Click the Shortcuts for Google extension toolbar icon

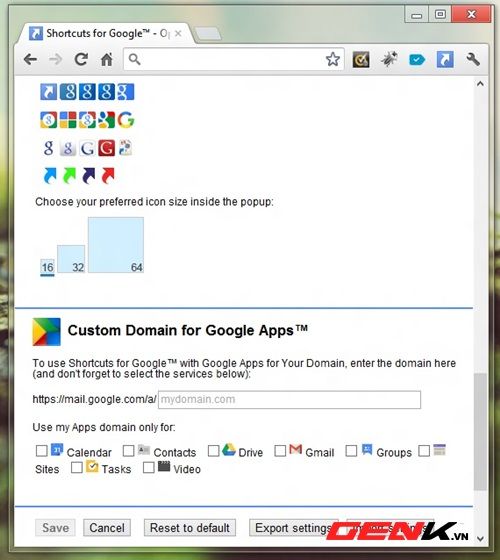pyautogui.click(x=445, y=59)
